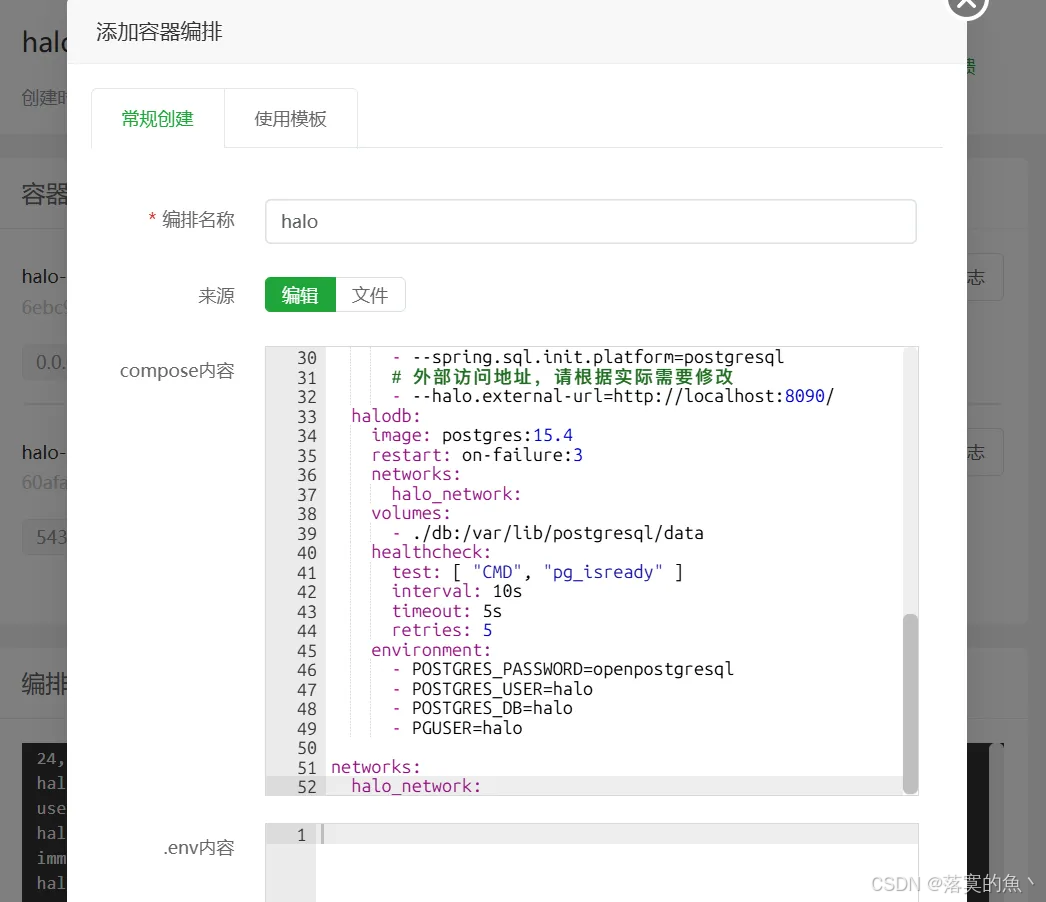Select 文件 as the compose source
This screenshot has width=1046, height=902.
(x=370, y=295)
